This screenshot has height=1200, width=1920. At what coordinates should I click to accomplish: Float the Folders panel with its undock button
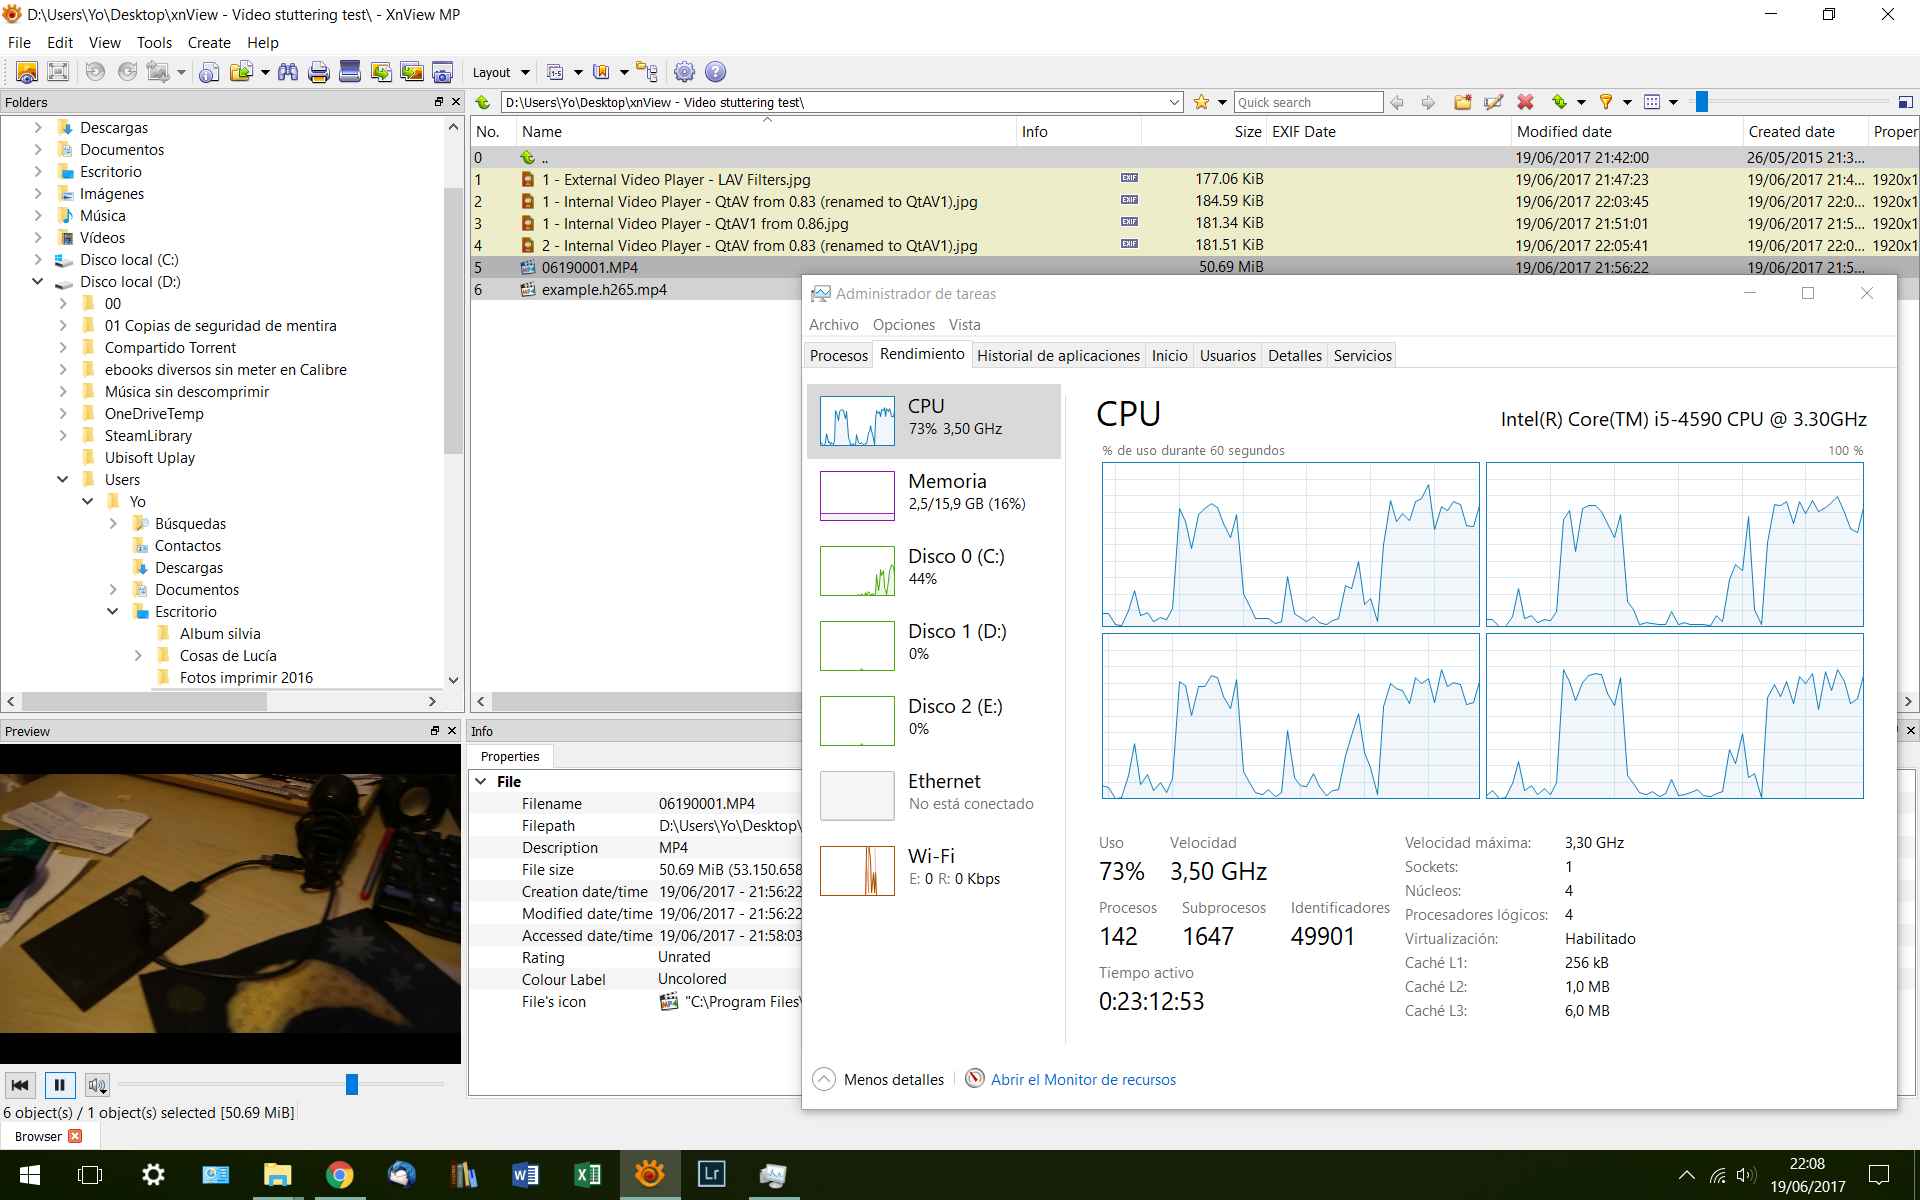coord(438,102)
